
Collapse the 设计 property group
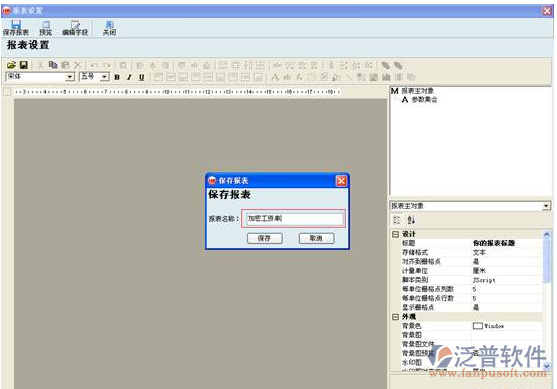[x=395, y=234]
